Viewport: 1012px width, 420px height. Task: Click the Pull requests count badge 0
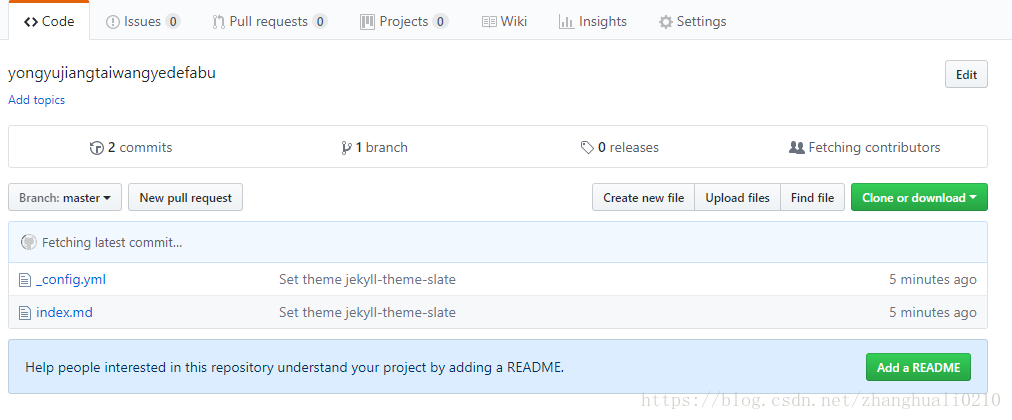pyautogui.click(x=319, y=21)
